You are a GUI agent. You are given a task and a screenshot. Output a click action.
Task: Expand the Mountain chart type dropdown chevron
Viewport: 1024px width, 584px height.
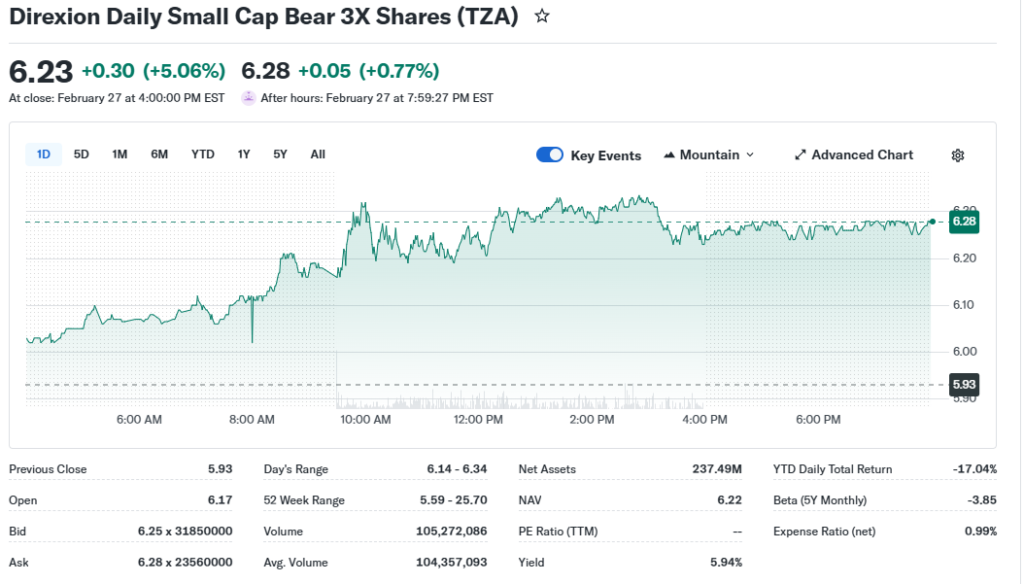pyautogui.click(x=750, y=155)
